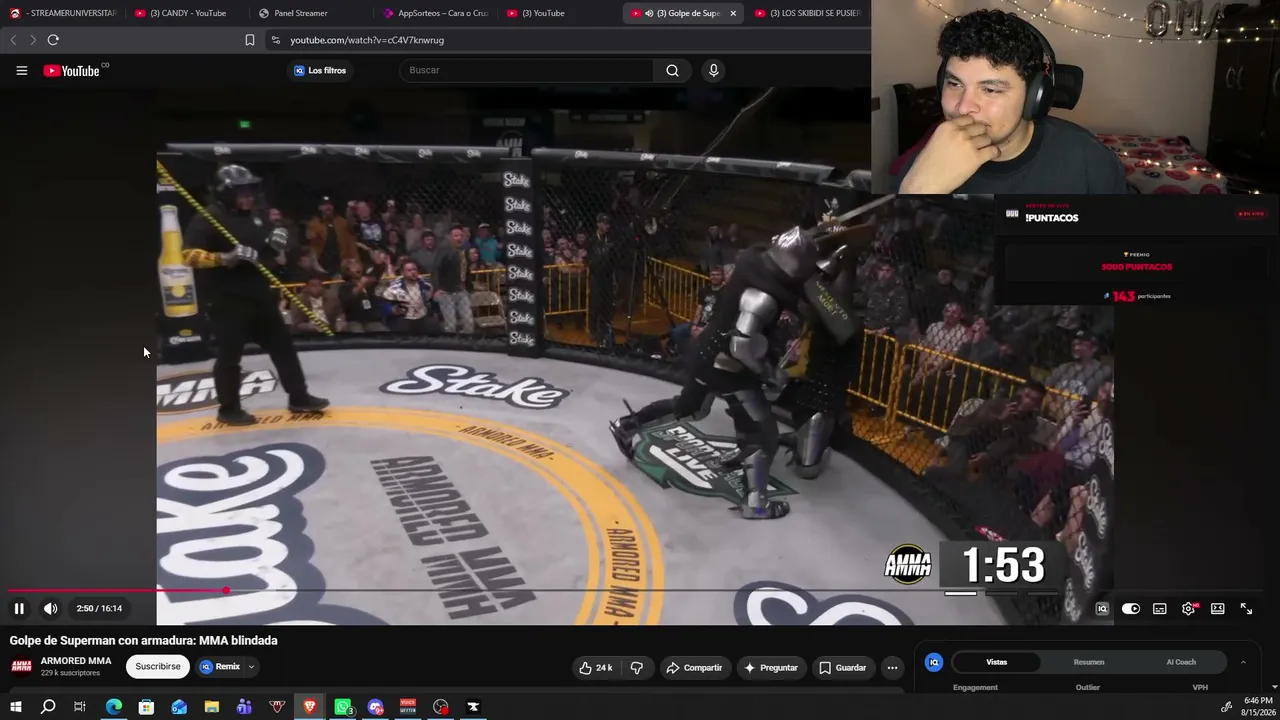This screenshot has width=1280, height=720.
Task: Open Windows taskbar search
Action: pyautogui.click(x=48, y=707)
